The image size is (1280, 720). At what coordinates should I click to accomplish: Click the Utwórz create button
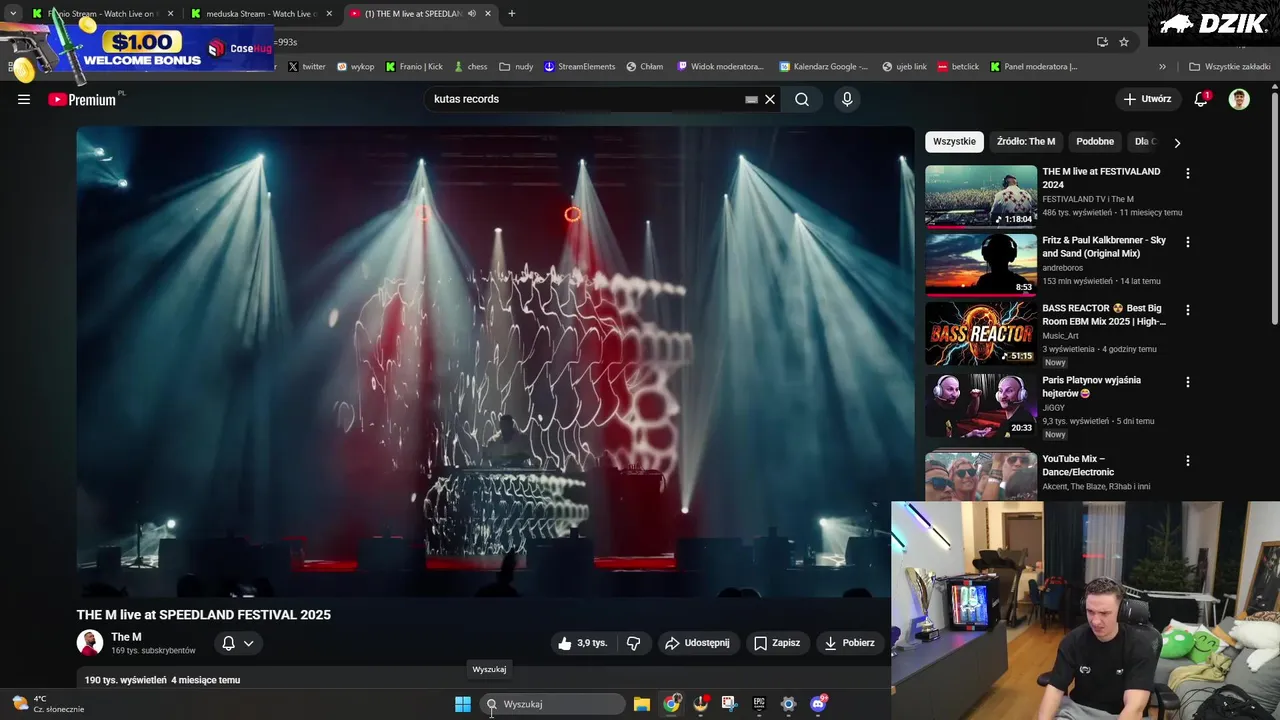click(1147, 99)
